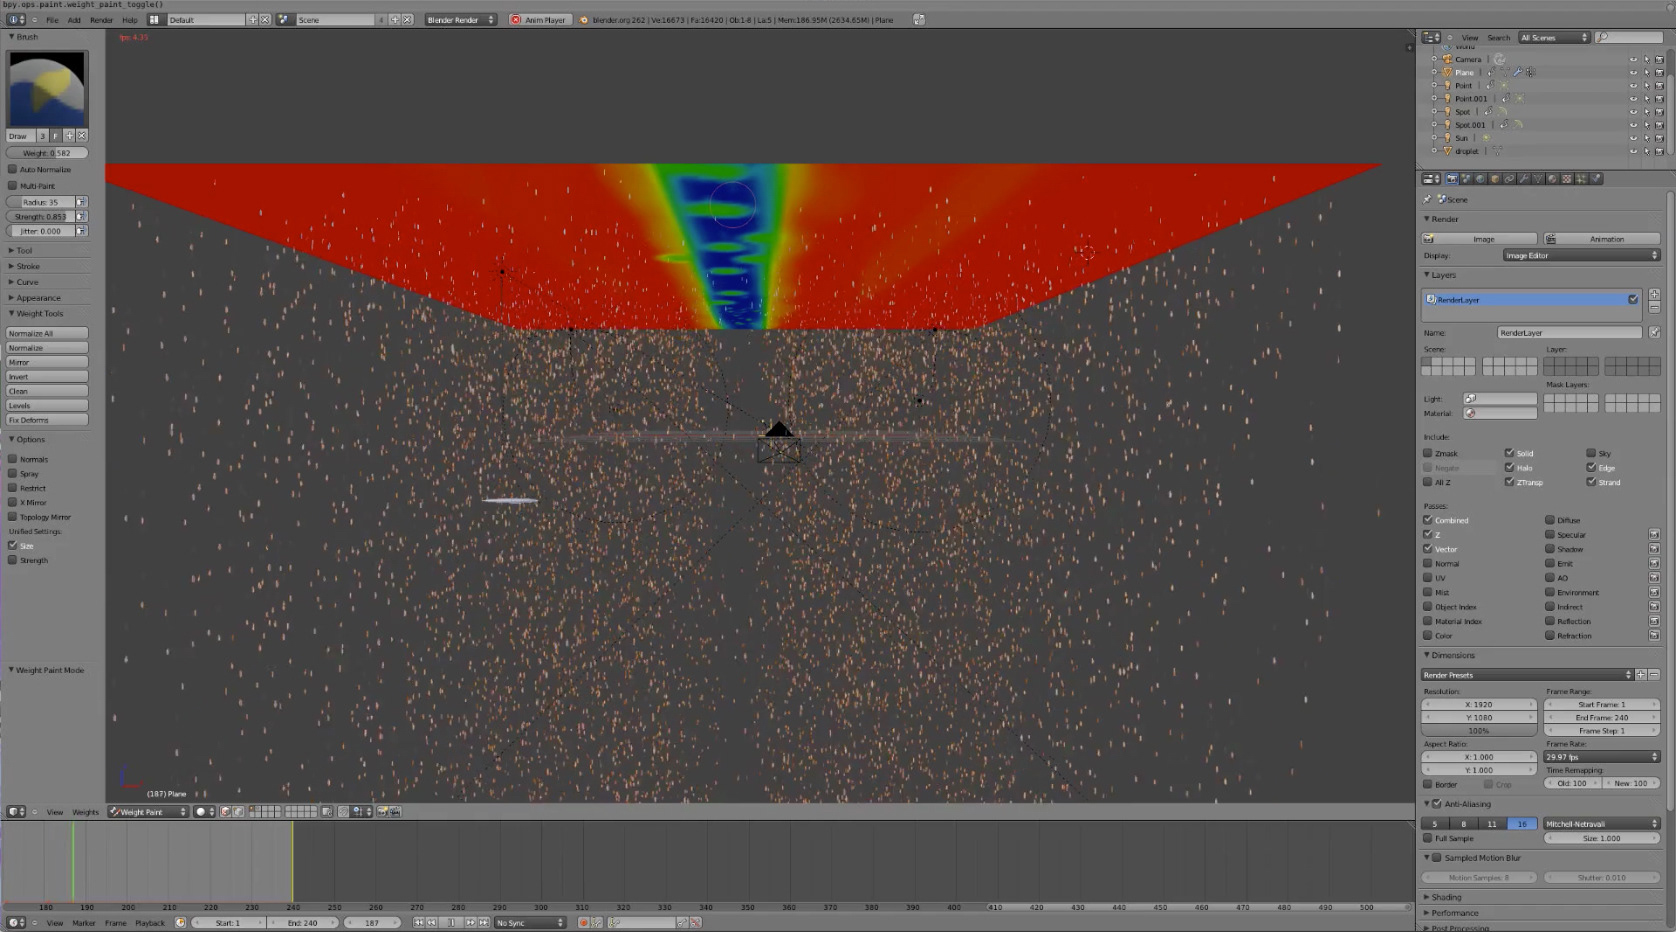Open the Add menu in top bar
The image size is (1676, 932).
click(x=74, y=19)
